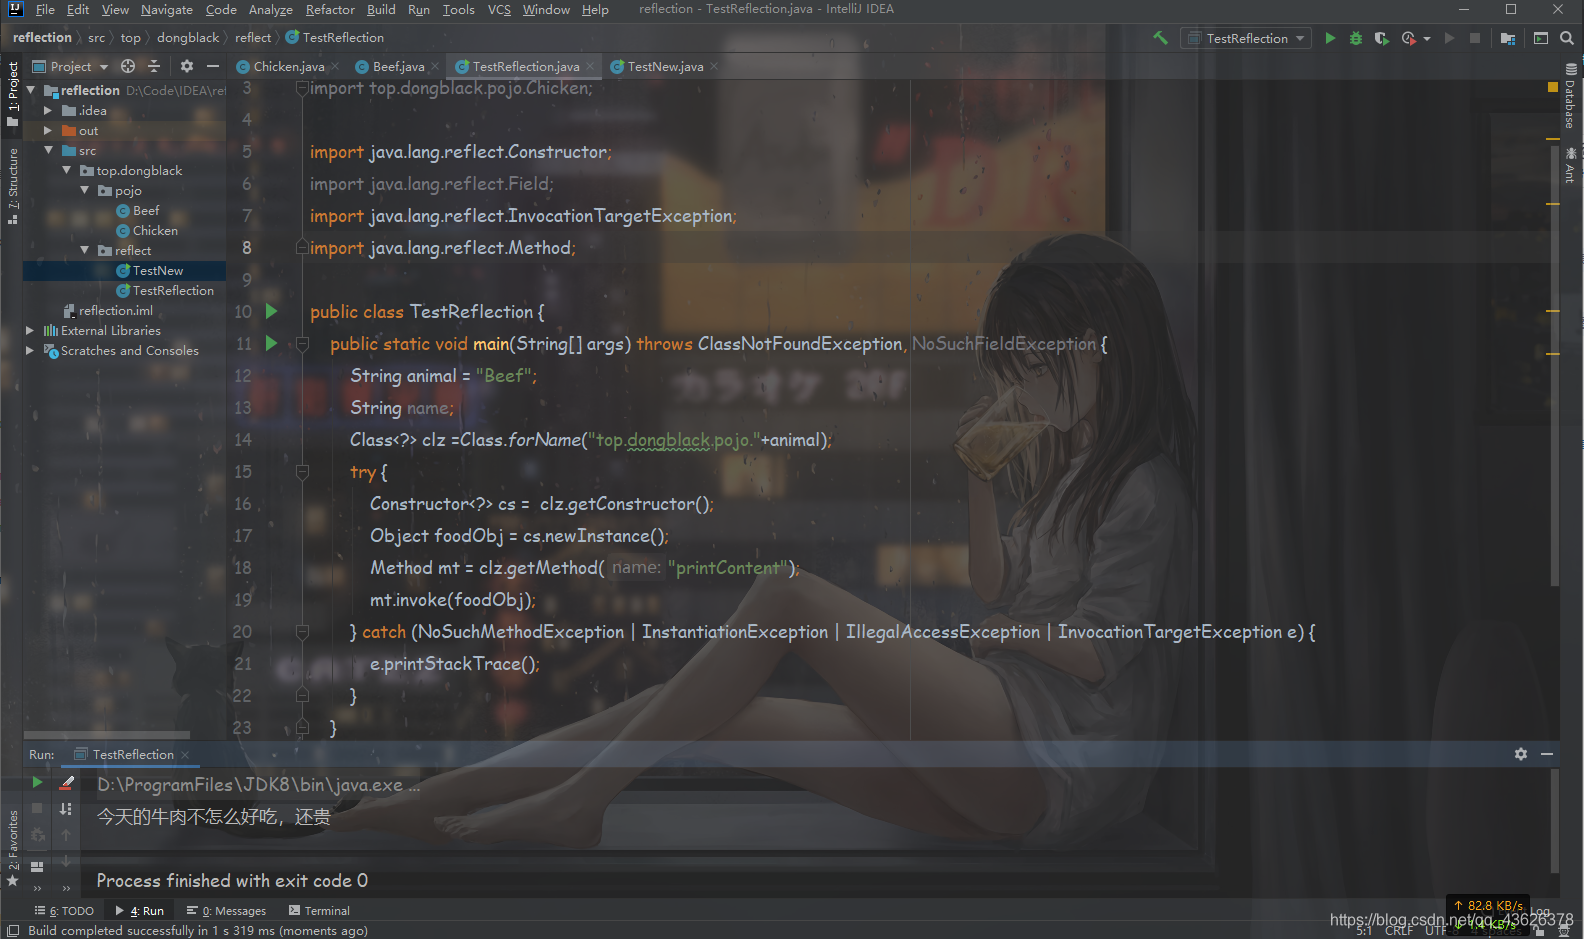This screenshot has height=939, width=1584.
Task: Open the Navigate menu
Action: click(x=167, y=9)
